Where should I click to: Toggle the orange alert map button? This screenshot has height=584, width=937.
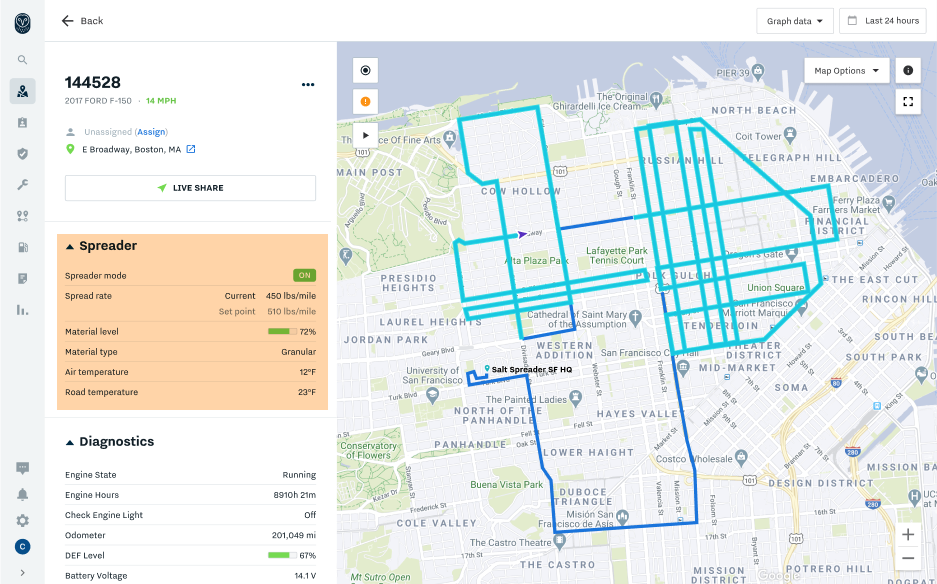pyautogui.click(x=365, y=102)
